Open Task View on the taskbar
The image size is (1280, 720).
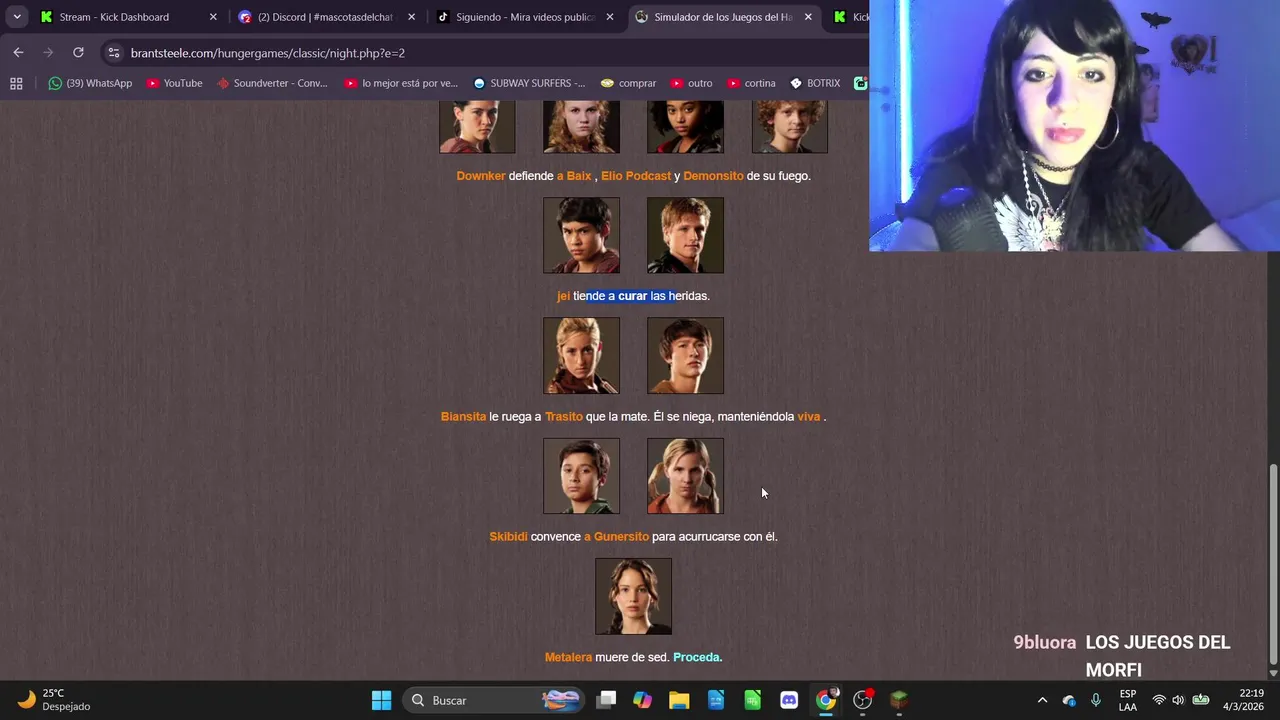[606, 700]
